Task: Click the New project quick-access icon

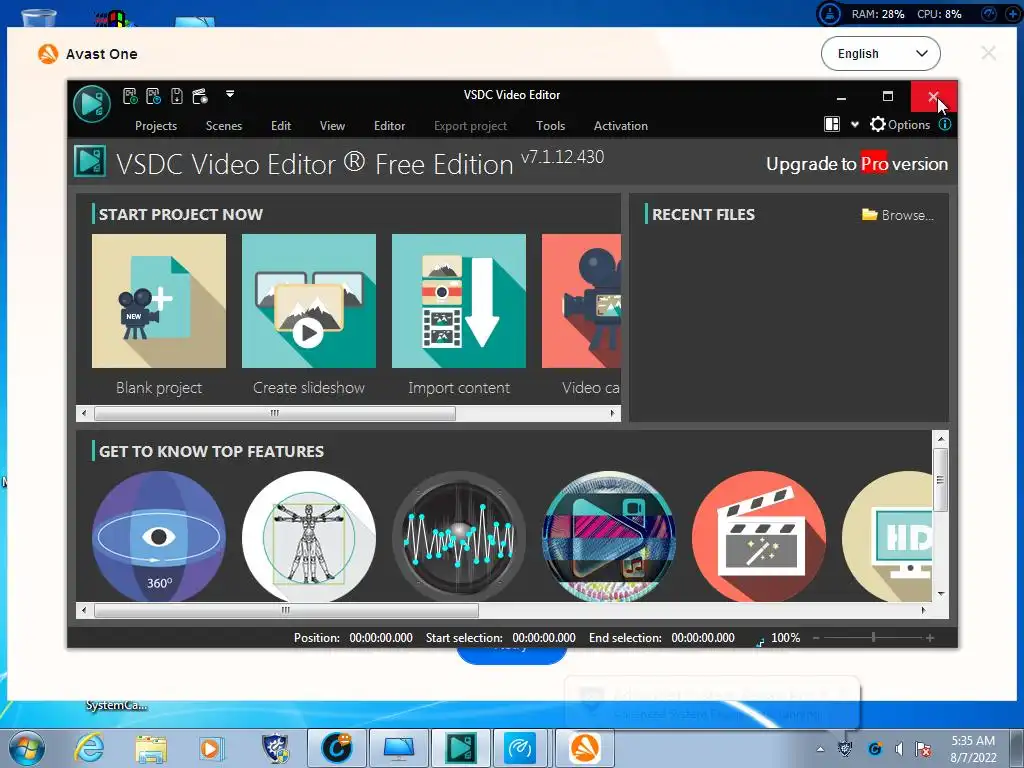Action: pyautogui.click(x=130, y=97)
